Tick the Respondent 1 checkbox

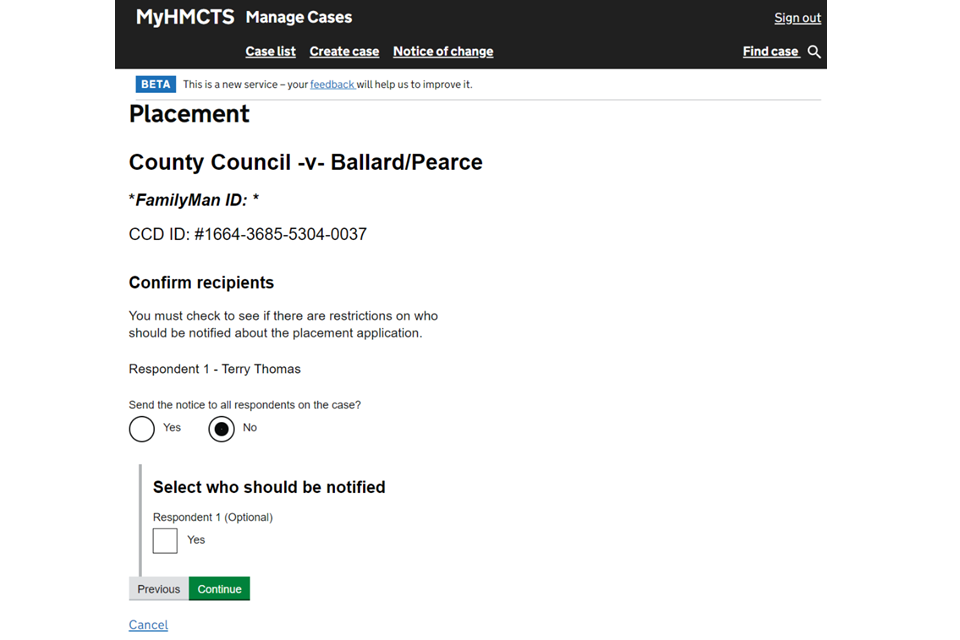(165, 541)
